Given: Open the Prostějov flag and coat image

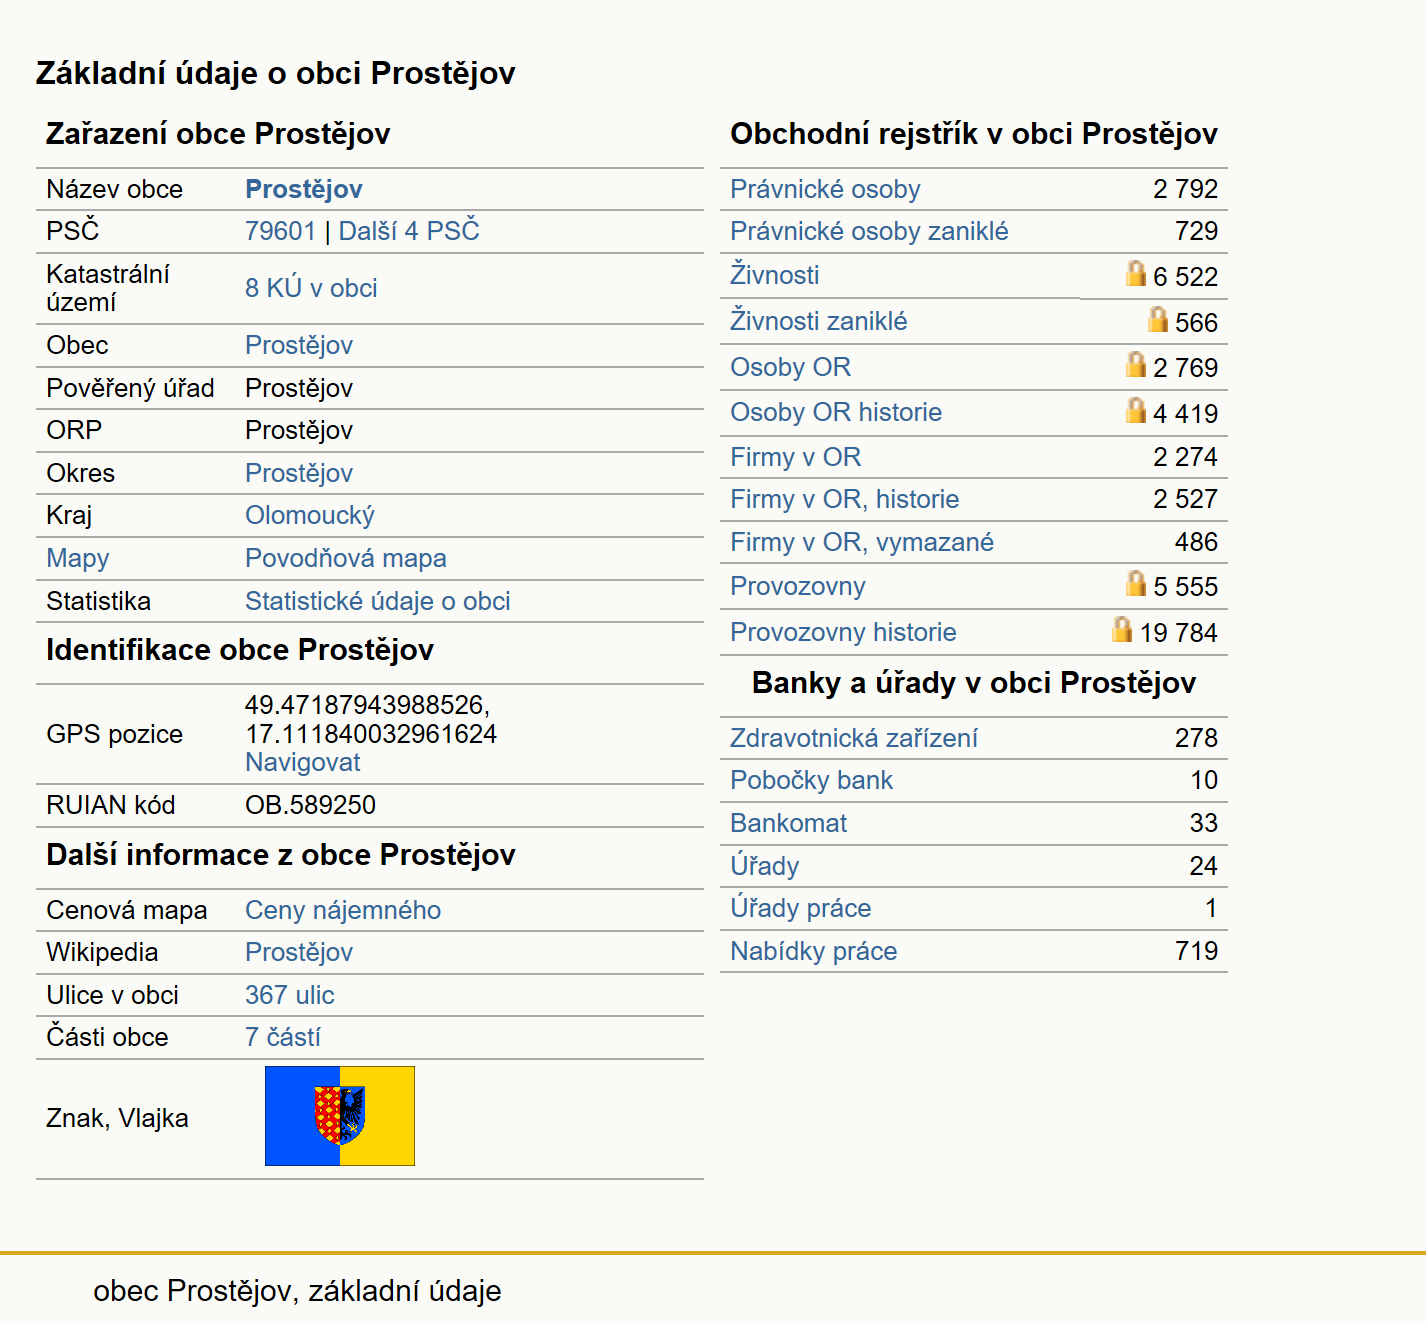Looking at the screenshot, I should (x=340, y=1116).
